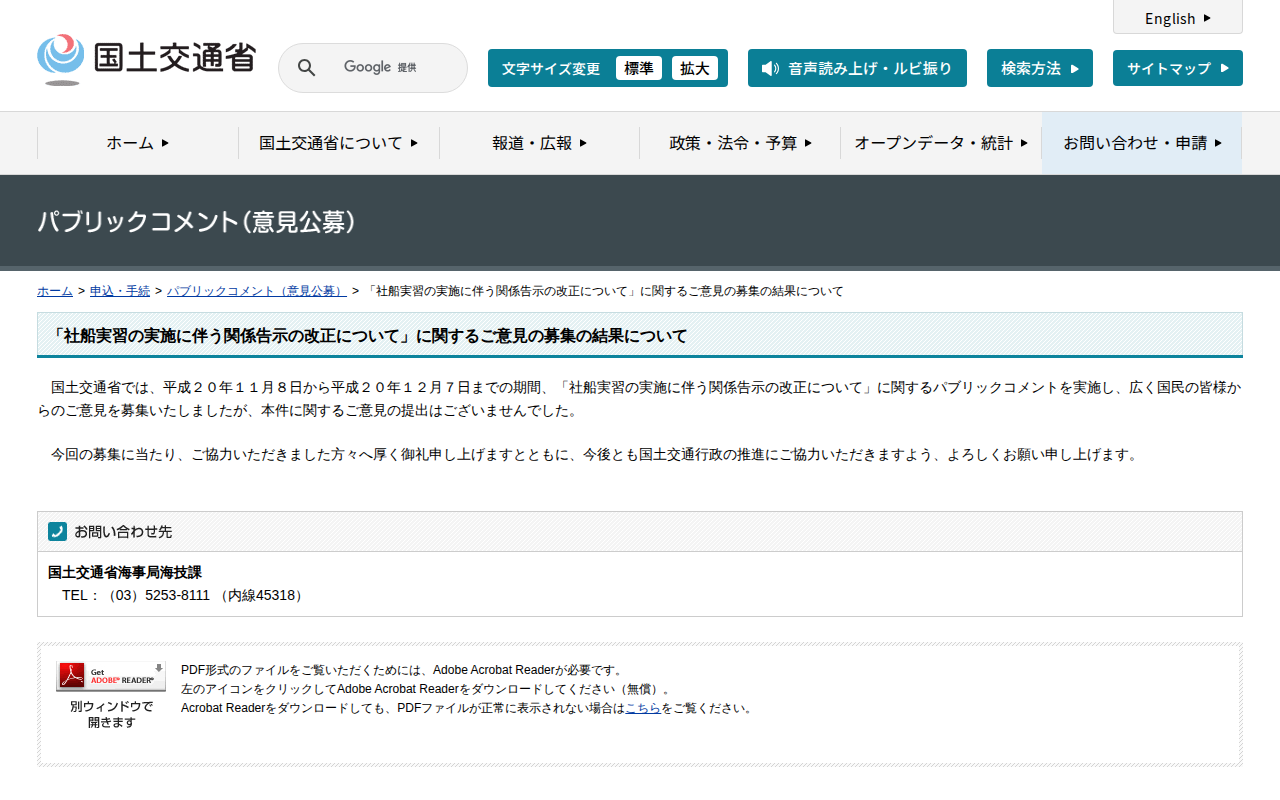Click the speaker icon for 音声読み上げ
Image resolution: width=1280 pixels, height=800 pixels.
coord(769,68)
